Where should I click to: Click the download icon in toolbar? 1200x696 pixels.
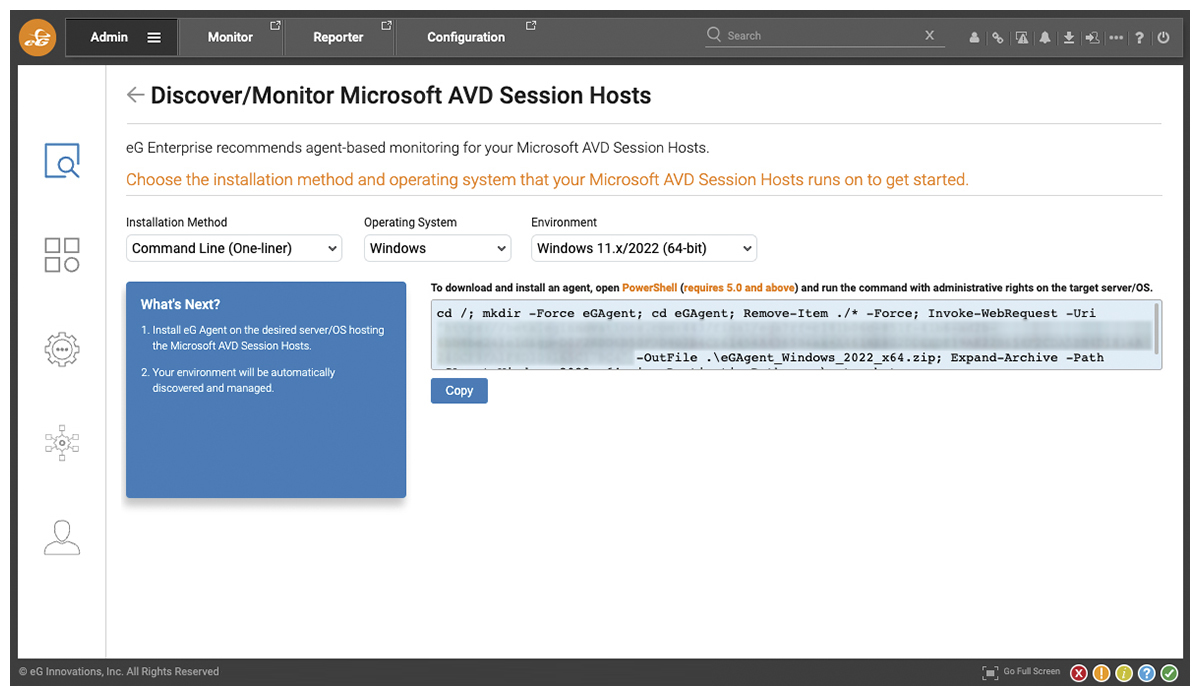coord(1069,38)
